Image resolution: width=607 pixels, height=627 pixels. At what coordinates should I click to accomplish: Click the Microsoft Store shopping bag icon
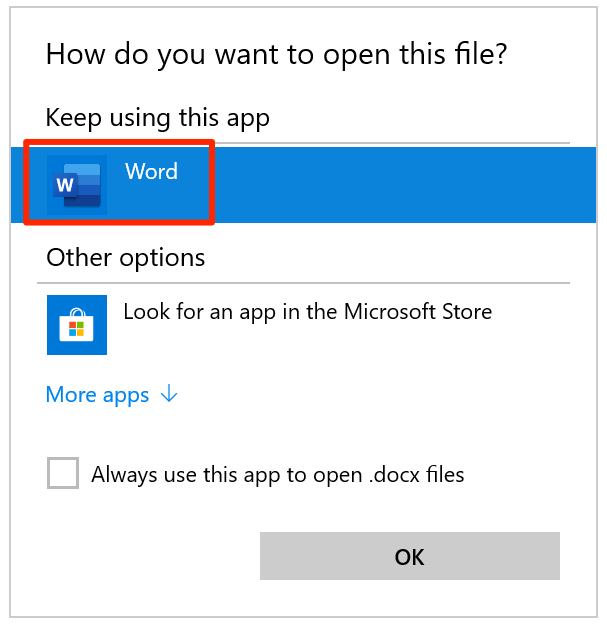(77, 324)
